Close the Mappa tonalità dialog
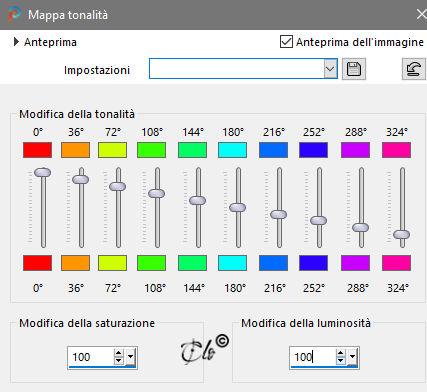This screenshot has height=392, width=427. [x=421, y=15]
